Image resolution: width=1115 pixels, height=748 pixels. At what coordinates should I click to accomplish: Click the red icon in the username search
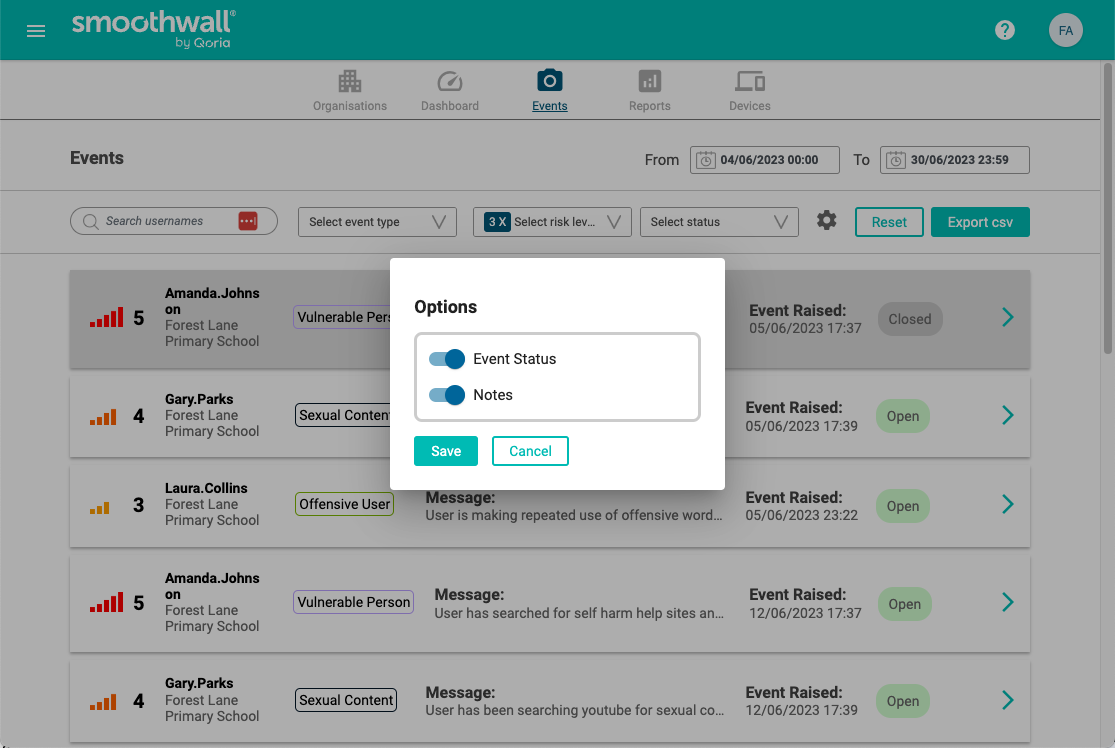[x=248, y=221]
